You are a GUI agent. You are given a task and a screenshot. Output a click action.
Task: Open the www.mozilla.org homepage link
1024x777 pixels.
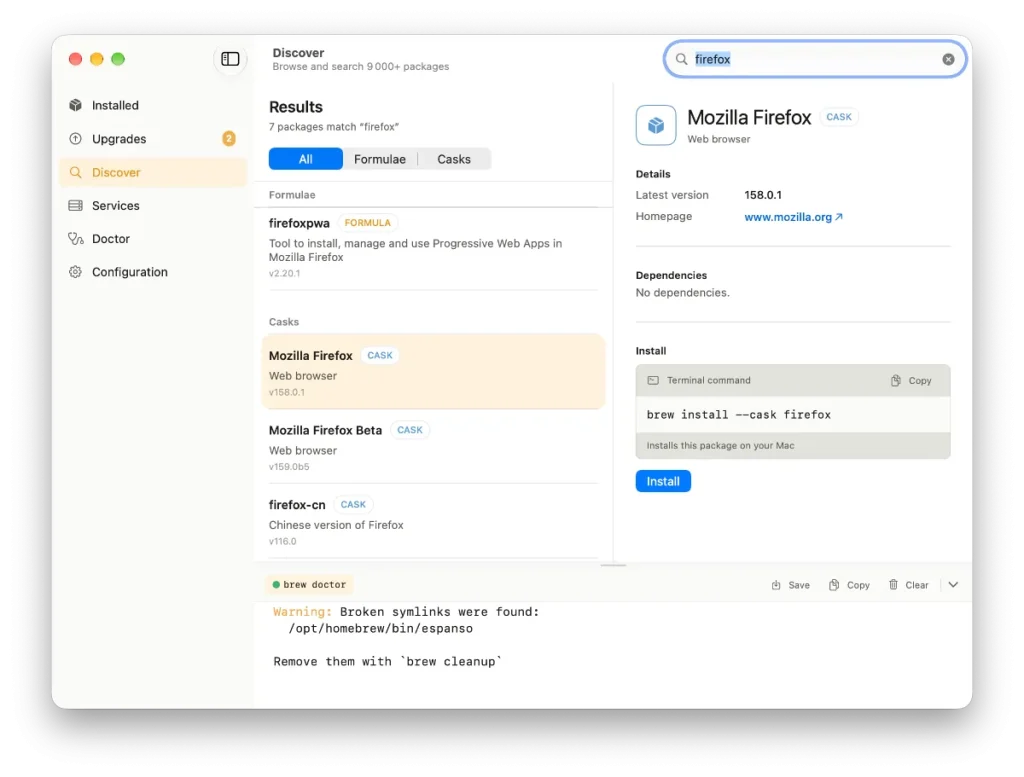[793, 217]
